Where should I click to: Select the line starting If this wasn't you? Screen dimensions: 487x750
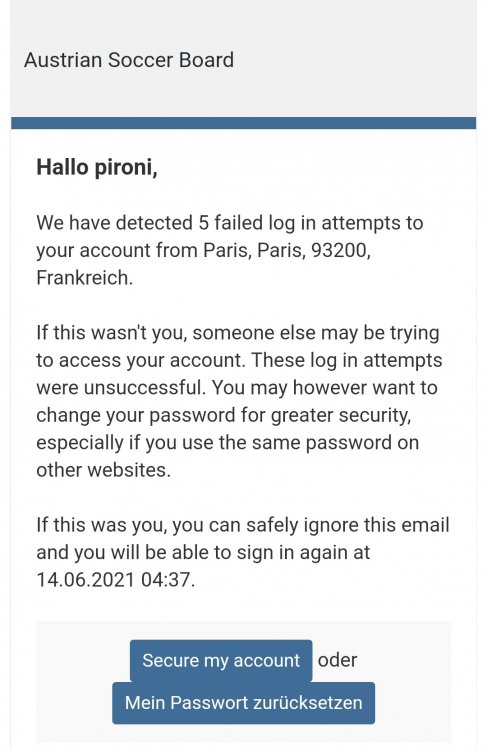click(238, 333)
